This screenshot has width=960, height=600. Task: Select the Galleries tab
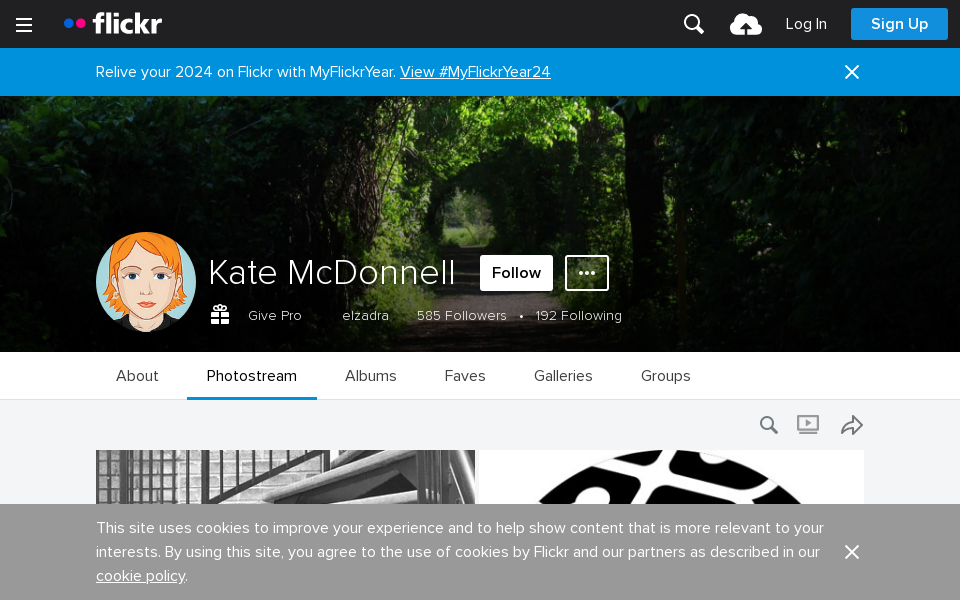(x=563, y=376)
